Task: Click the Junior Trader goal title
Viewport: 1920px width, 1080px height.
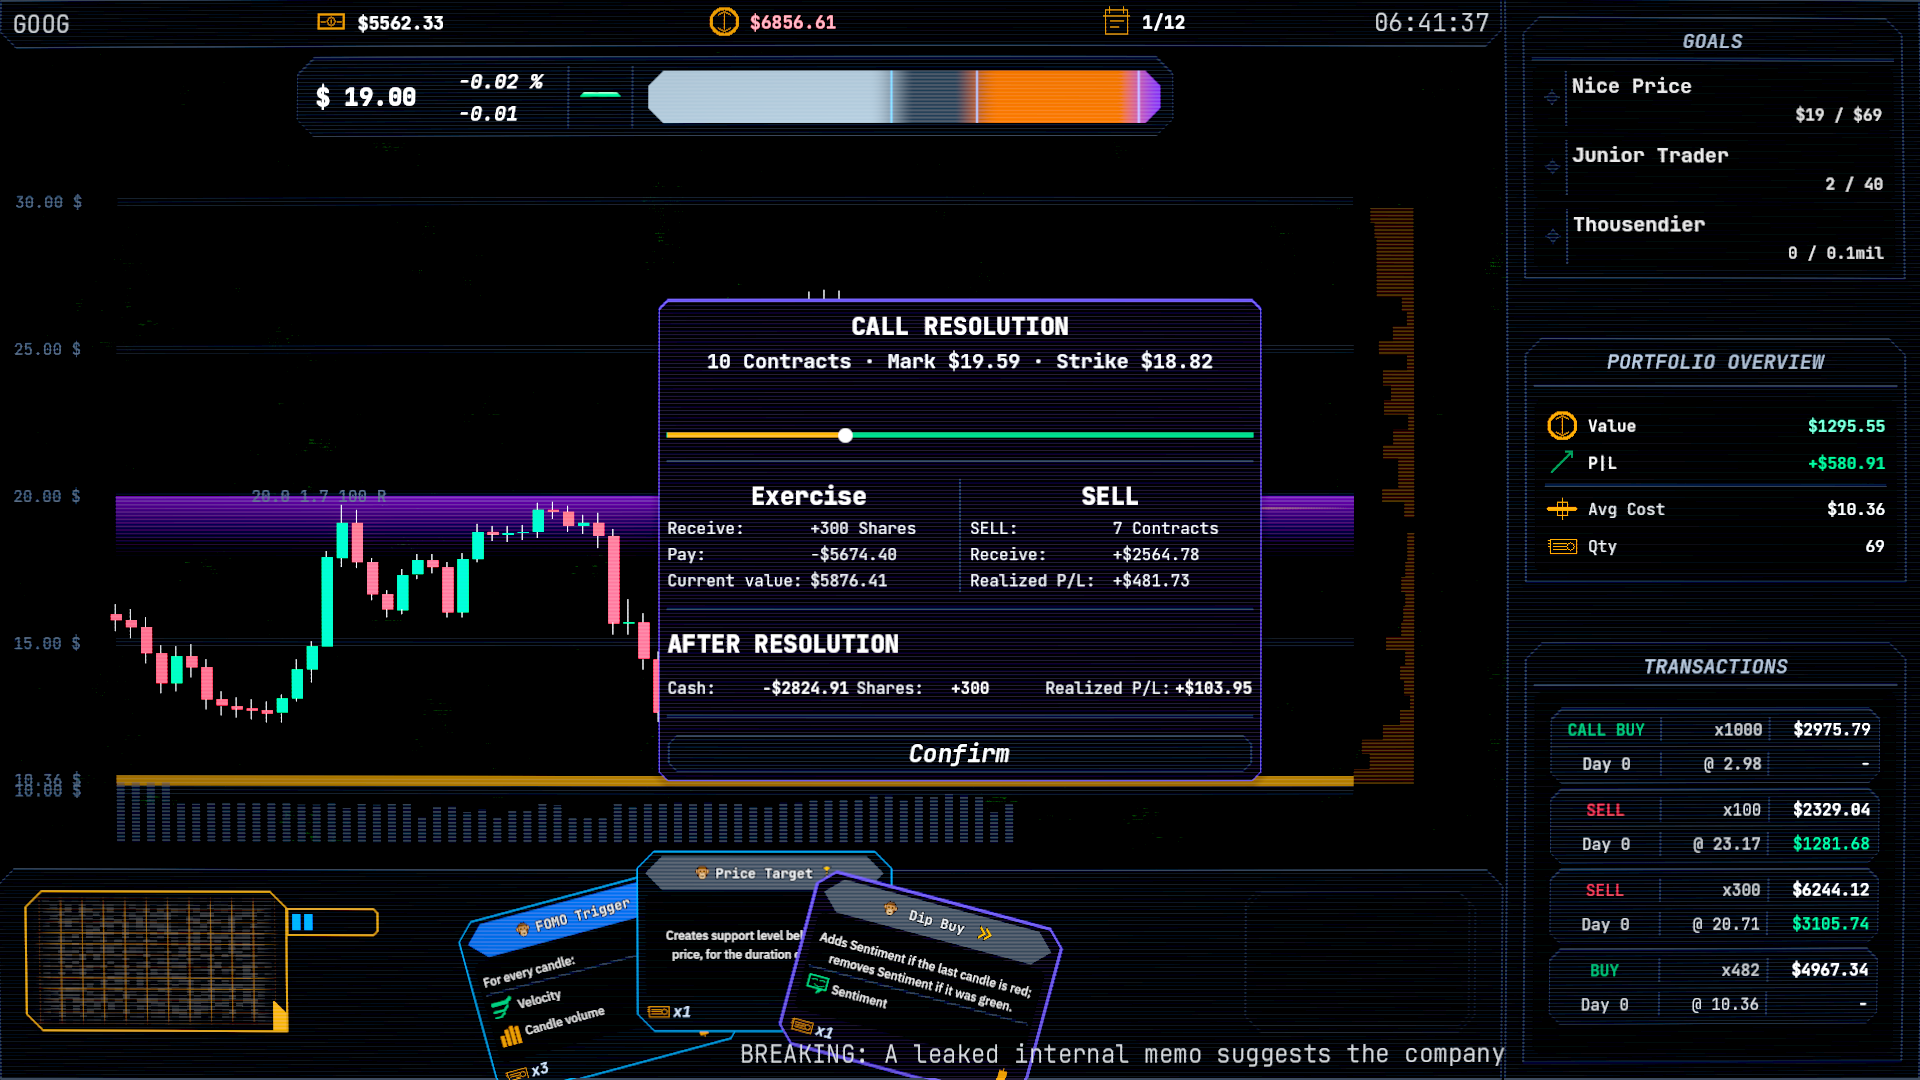Action: click(x=1649, y=155)
